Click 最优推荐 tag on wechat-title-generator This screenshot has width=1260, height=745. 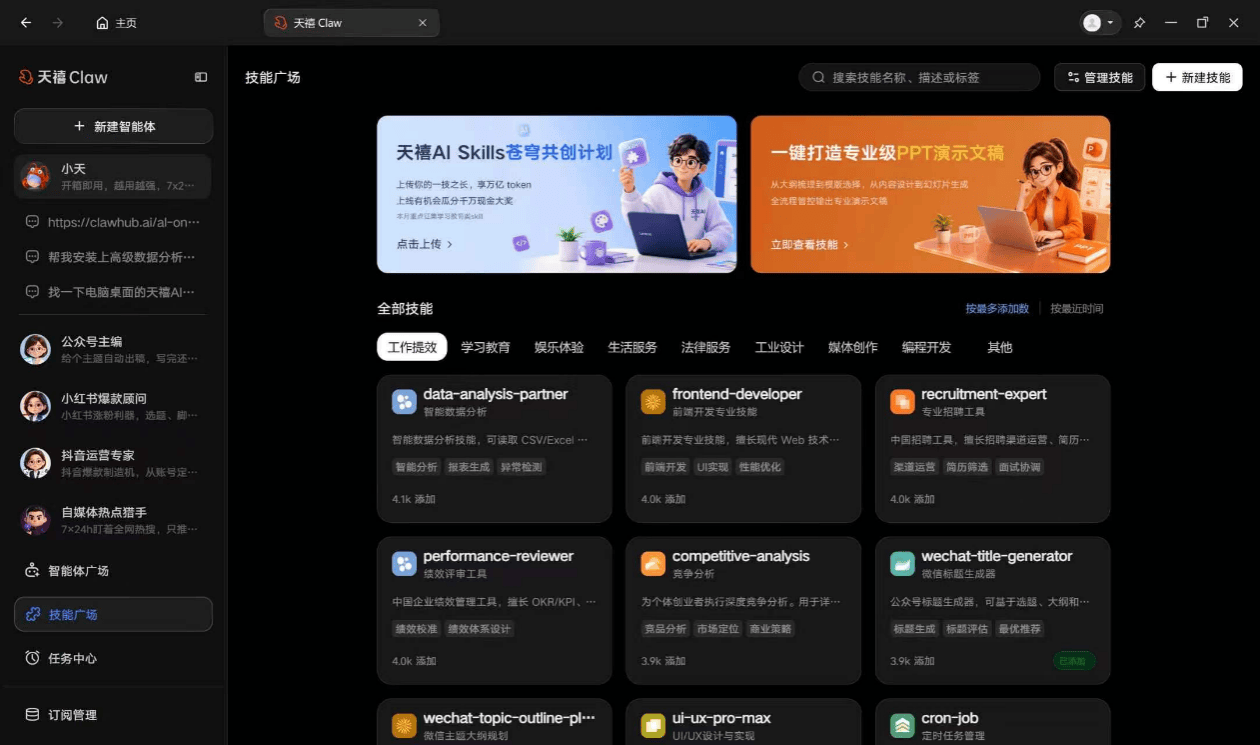pos(1020,629)
